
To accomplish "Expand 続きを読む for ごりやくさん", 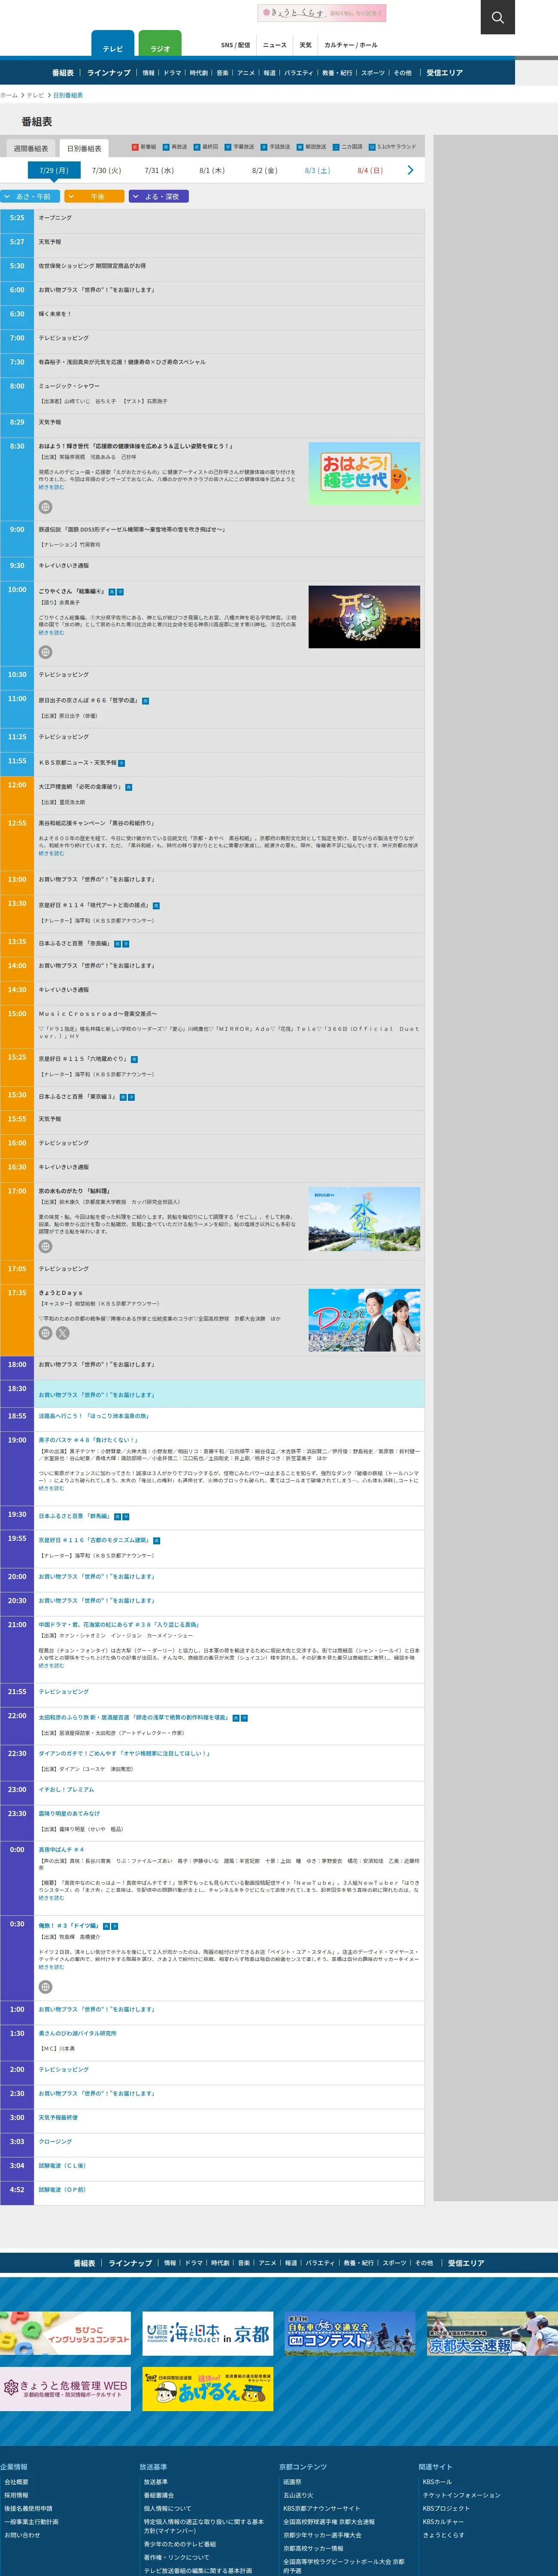I will tap(51, 633).
